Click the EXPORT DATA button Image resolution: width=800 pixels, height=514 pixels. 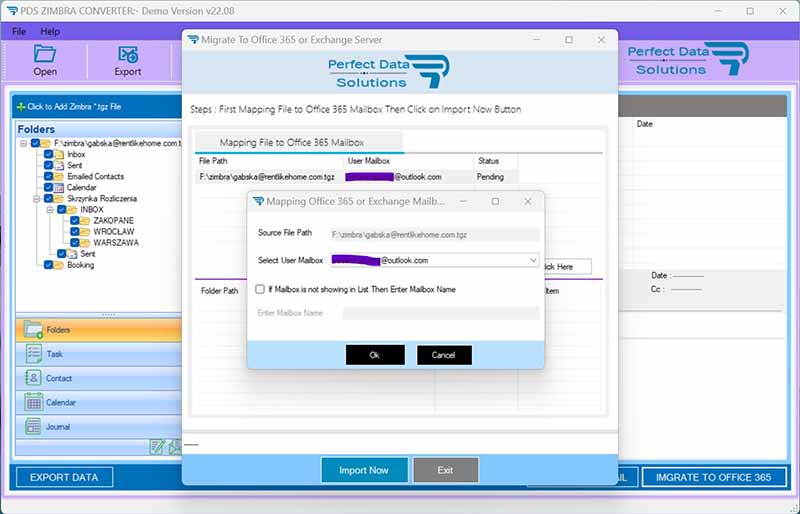pyautogui.click(x=64, y=477)
